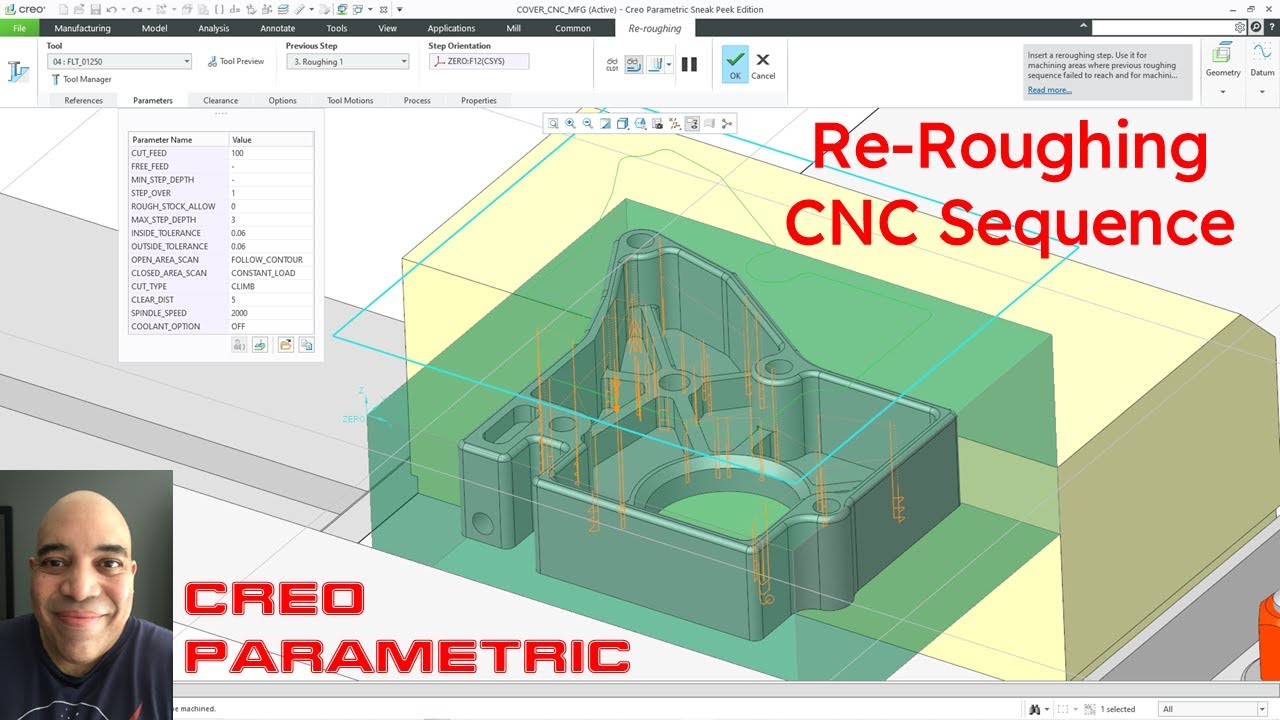Click the open parameters folder icon
1280x720 pixels.
pyautogui.click(x=285, y=344)
